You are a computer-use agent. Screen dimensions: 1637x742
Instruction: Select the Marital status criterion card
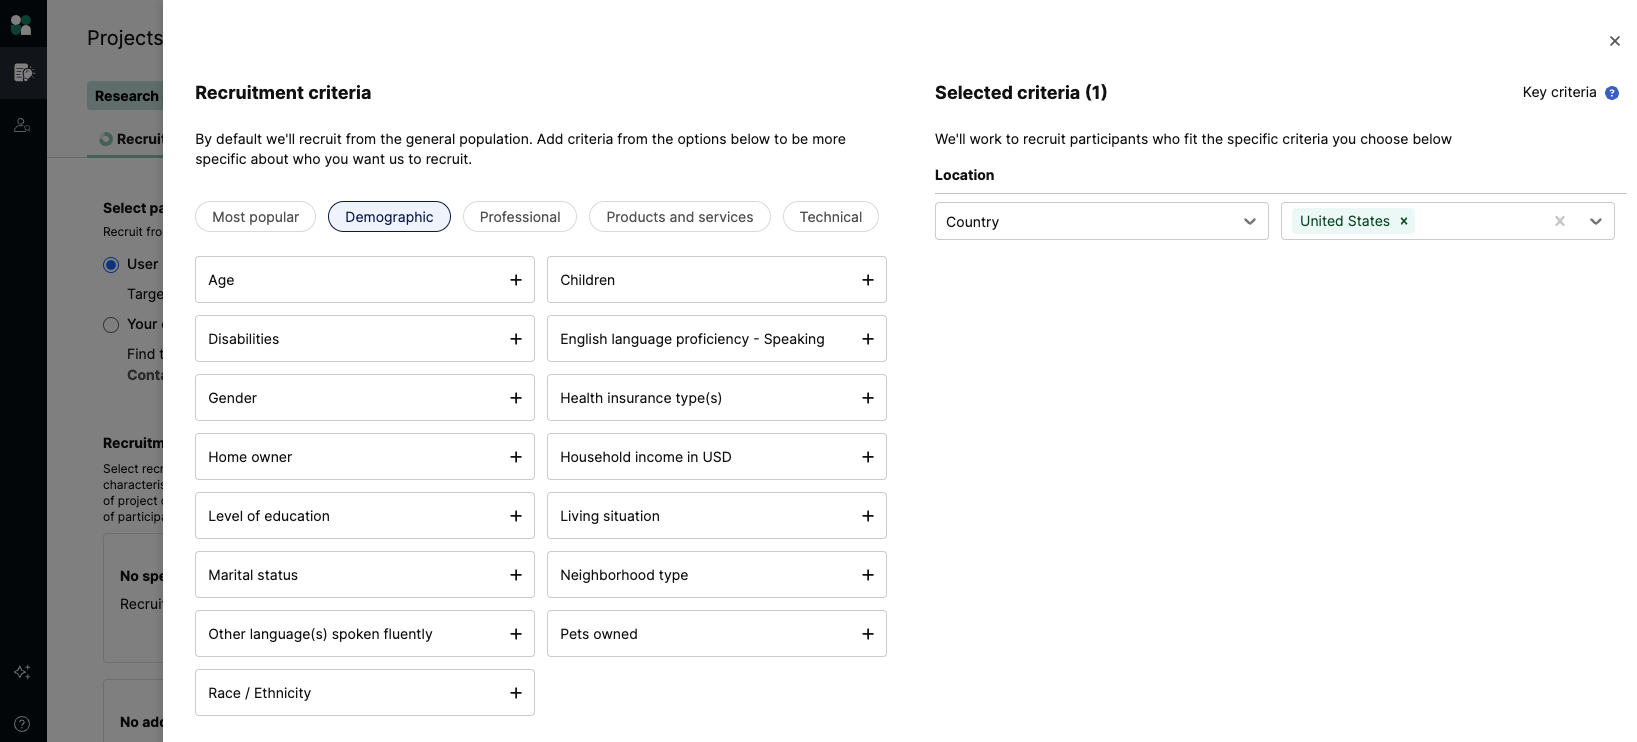[365, 575]
